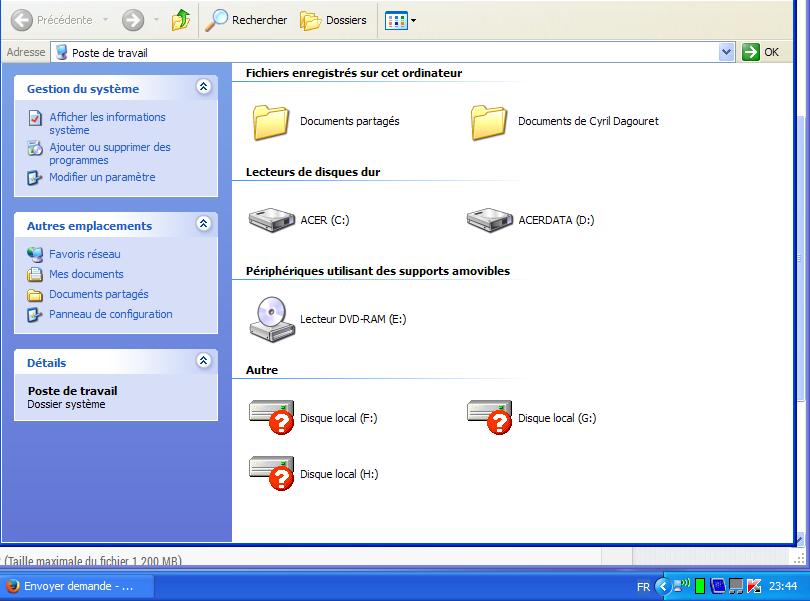Image resolution: width=810 pixels, height=601 pixels.
Task: Select the ACERDATA (D:) drive icon
Action: click(490, 220)
